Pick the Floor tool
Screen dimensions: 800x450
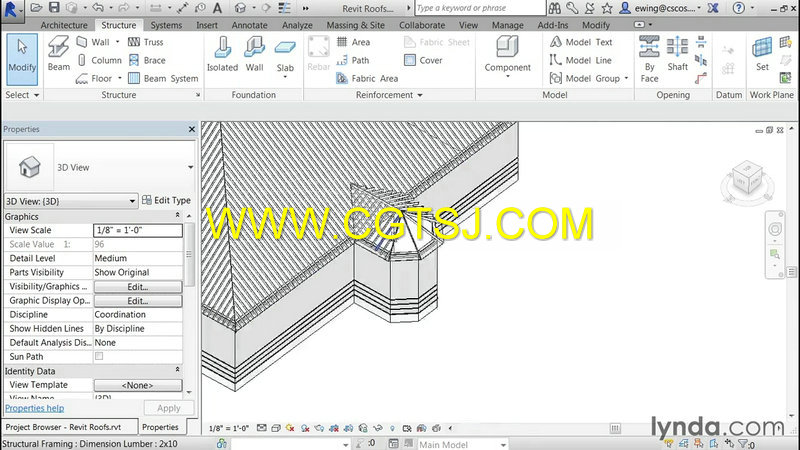click(x=94, y=79)
